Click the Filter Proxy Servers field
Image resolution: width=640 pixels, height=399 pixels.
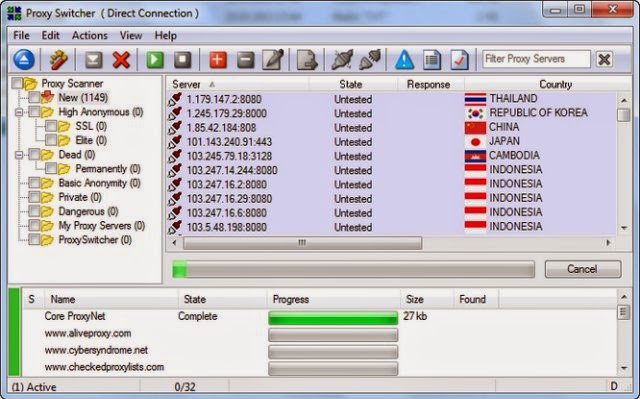[536, 59]
